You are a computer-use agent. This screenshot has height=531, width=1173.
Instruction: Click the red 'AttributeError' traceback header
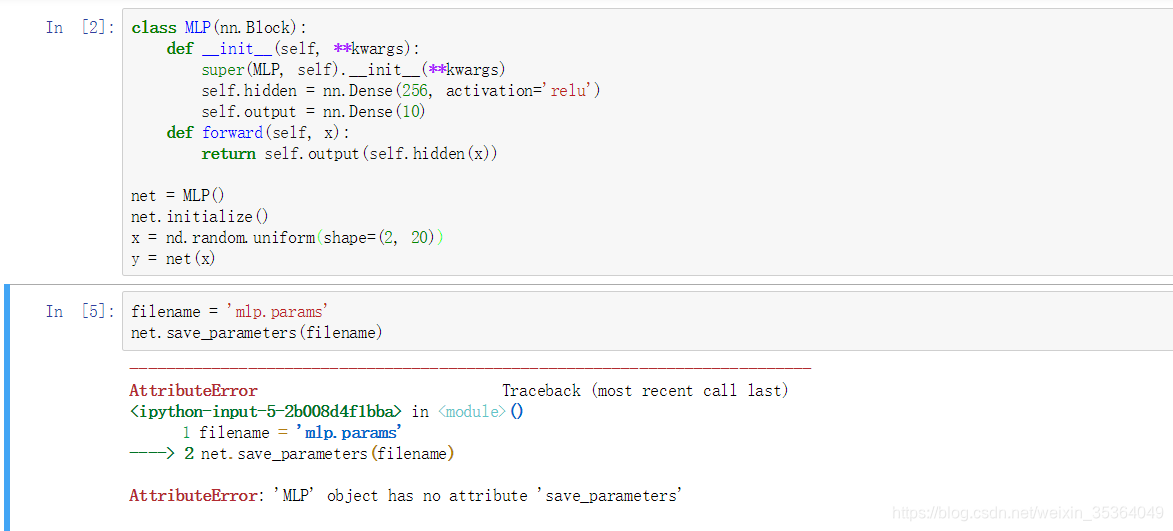(193, 390)
